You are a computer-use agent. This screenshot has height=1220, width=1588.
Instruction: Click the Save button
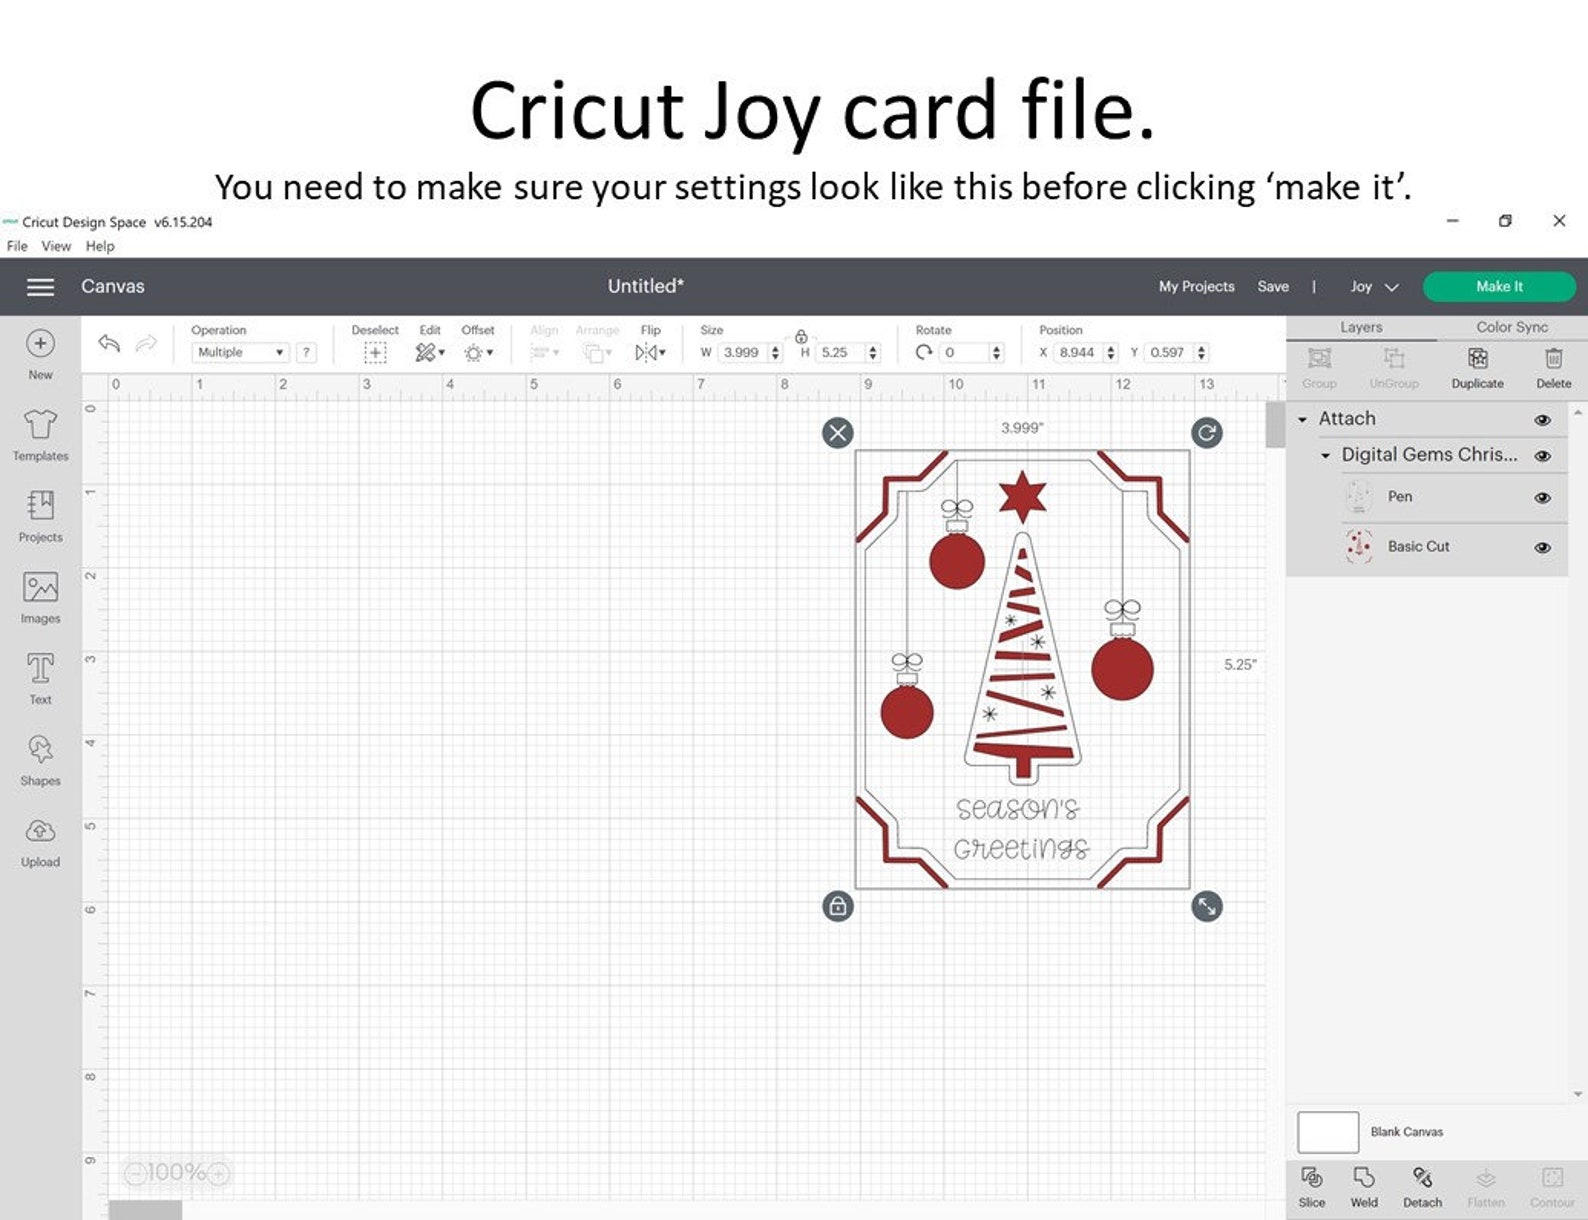[1273, 287]
